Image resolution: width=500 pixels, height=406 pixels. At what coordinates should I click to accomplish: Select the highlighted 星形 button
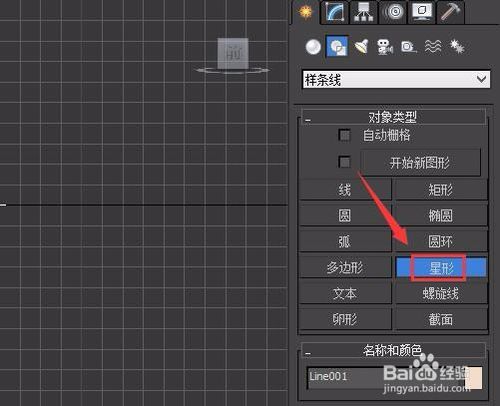441,267
